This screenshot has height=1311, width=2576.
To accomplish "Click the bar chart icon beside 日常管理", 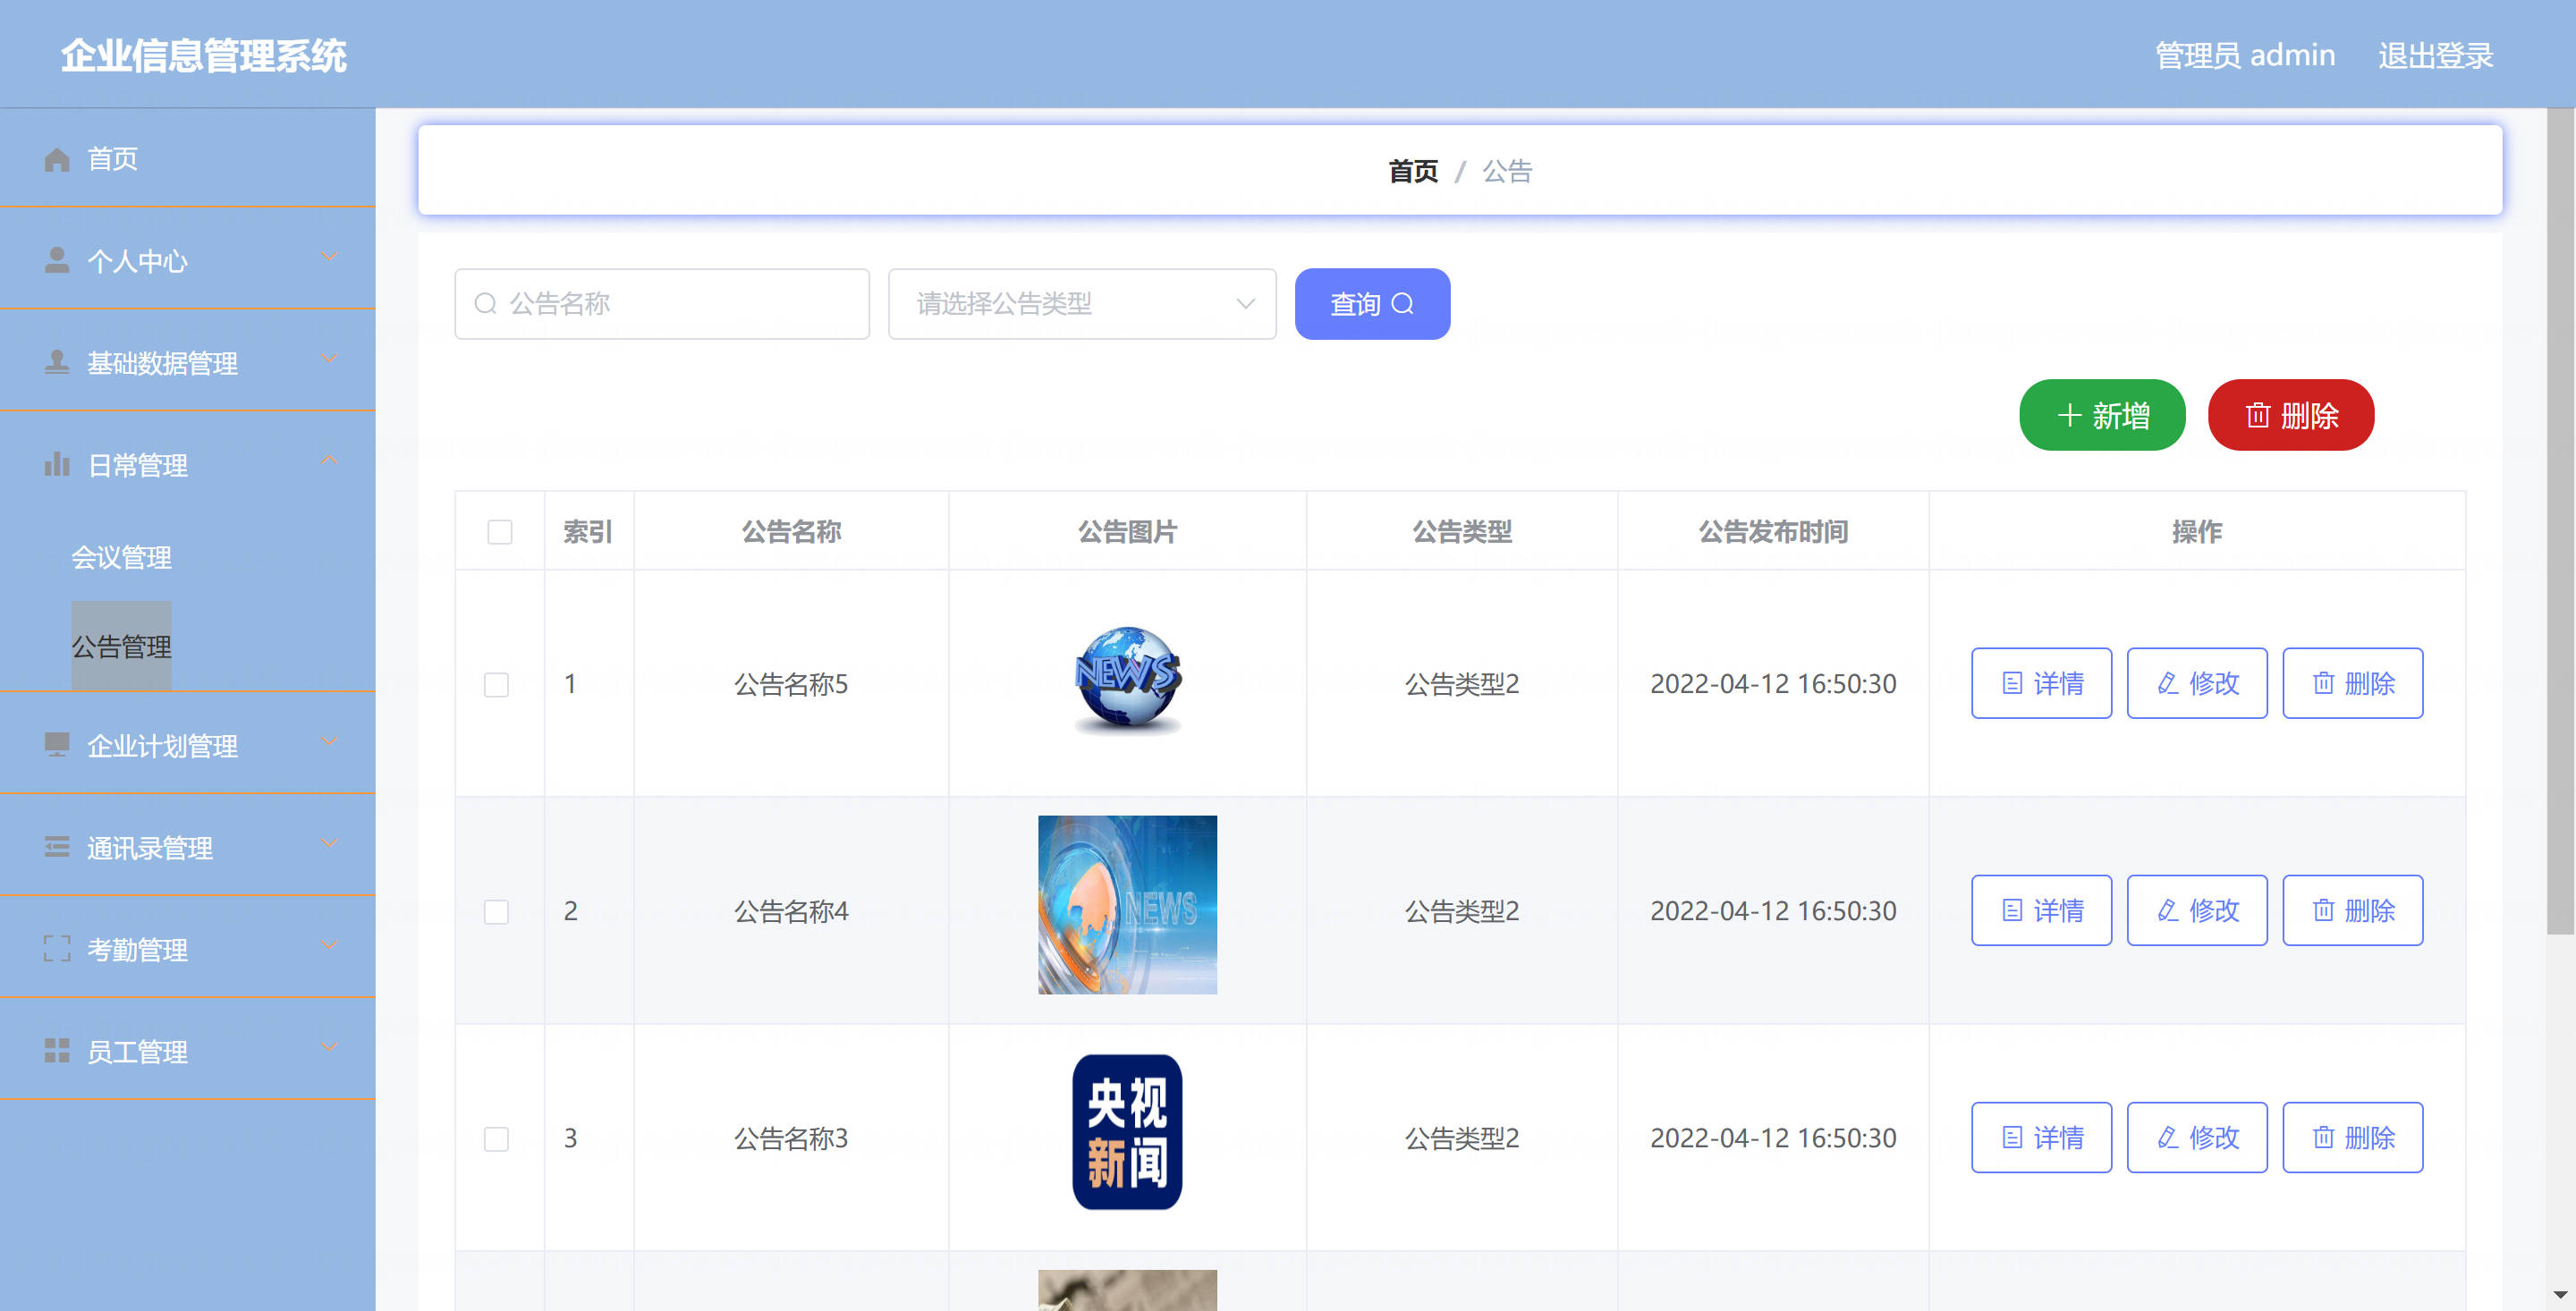I will pyautogui.click(x=57, y=464).
